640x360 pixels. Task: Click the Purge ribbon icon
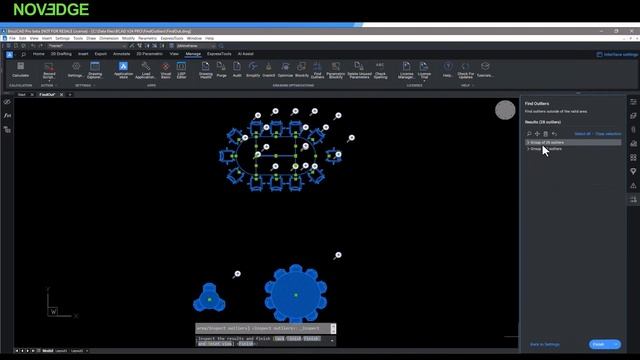click(x=221, y=69)
